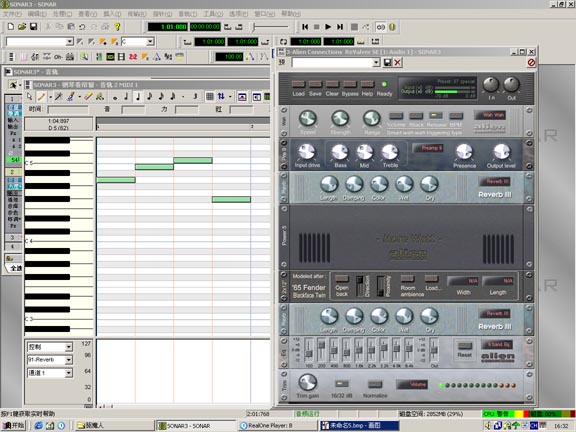This screenshot has width=576, height=432.
Task: Jump to the end with the transport button
Action: click(340, 27)
